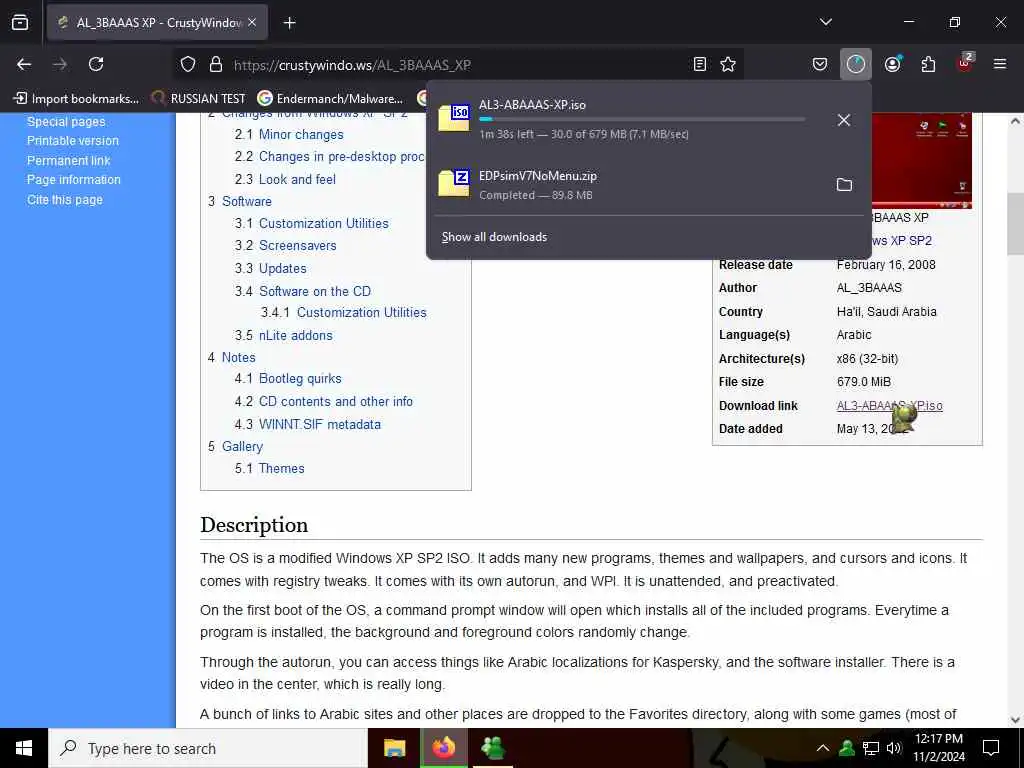Show hidden system tray icons
This screenshot has height=768, width=1024.
(x=823, y=748)
